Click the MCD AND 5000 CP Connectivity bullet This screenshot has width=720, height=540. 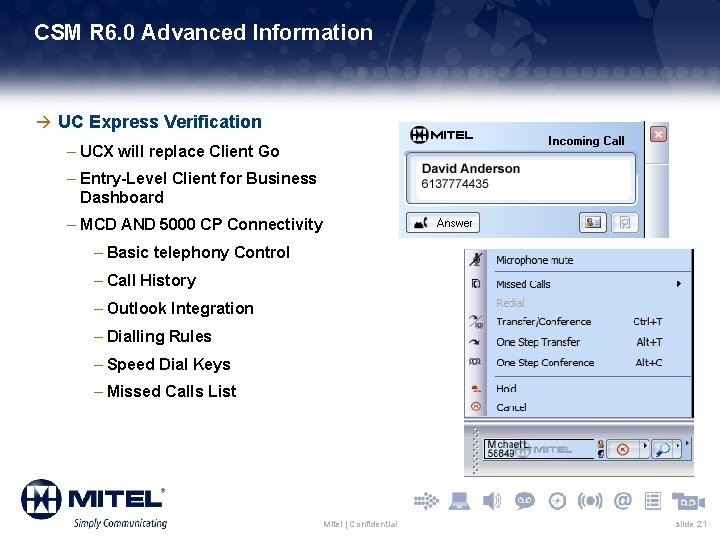[202, 224]
